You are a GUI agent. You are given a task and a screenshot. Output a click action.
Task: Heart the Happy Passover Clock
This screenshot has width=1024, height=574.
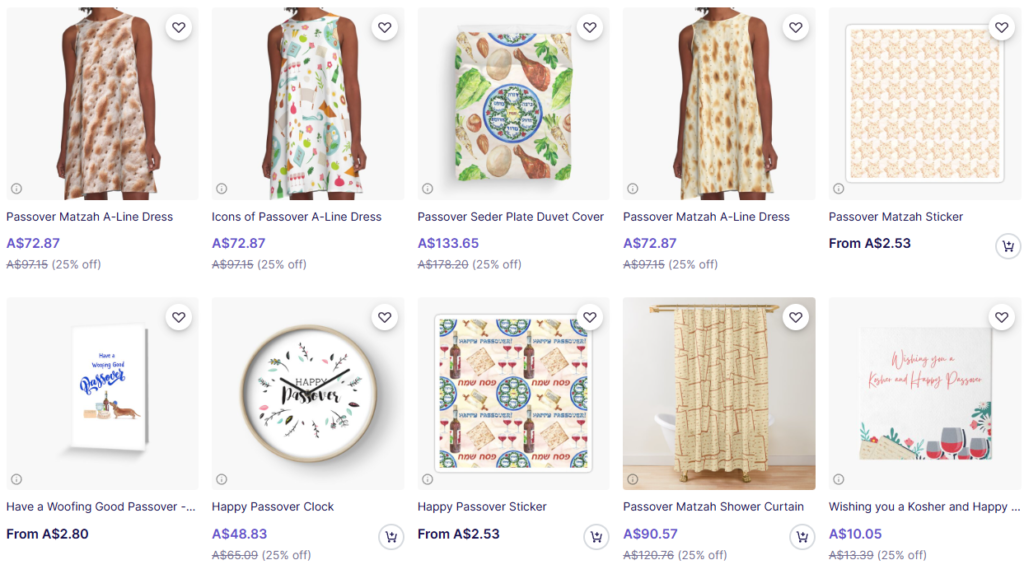pos(385,318)
